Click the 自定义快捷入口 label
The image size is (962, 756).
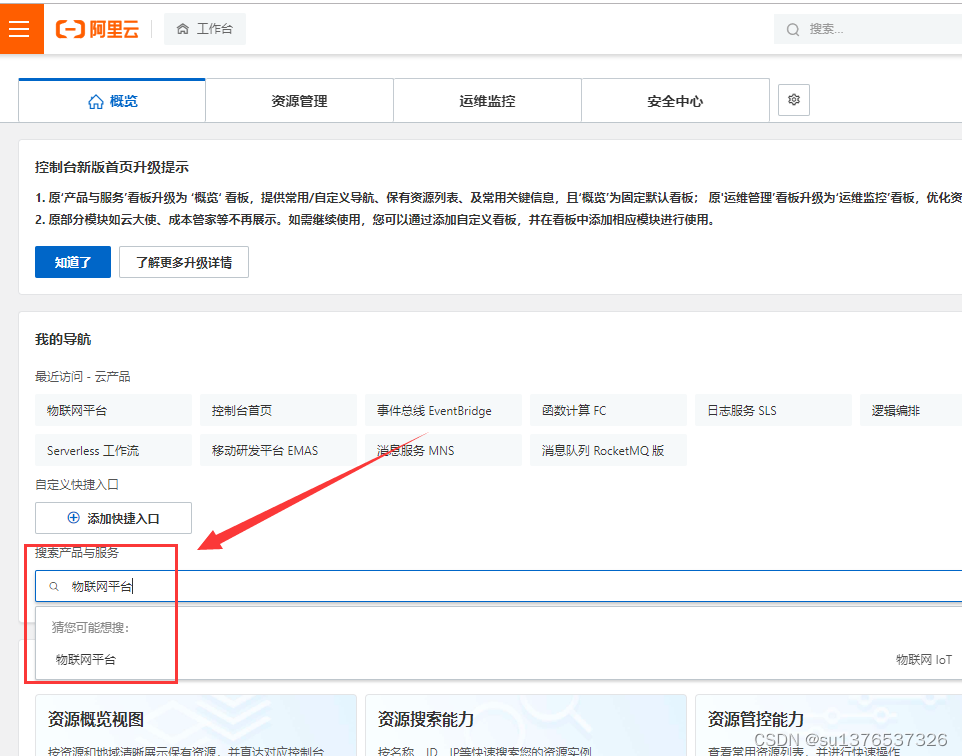[77, 484]
